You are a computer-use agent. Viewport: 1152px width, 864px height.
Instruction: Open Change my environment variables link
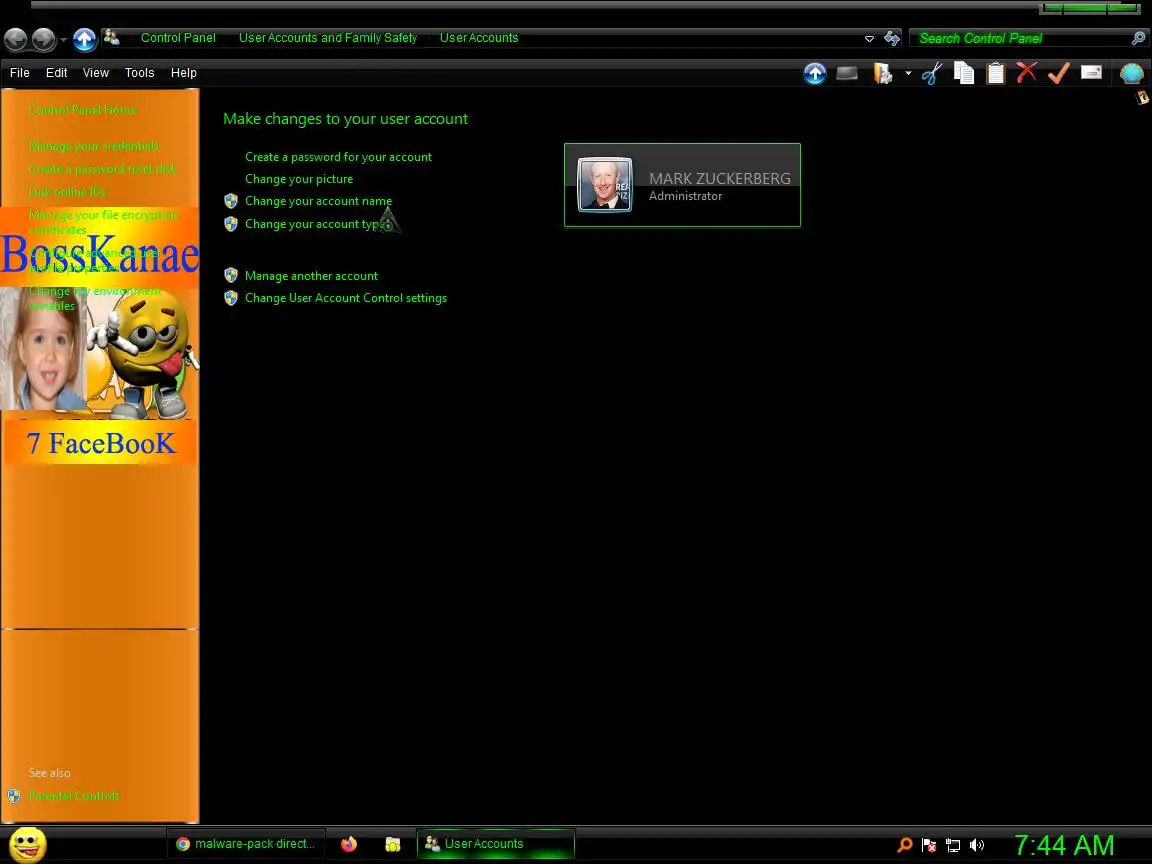[x=95, y=298]
